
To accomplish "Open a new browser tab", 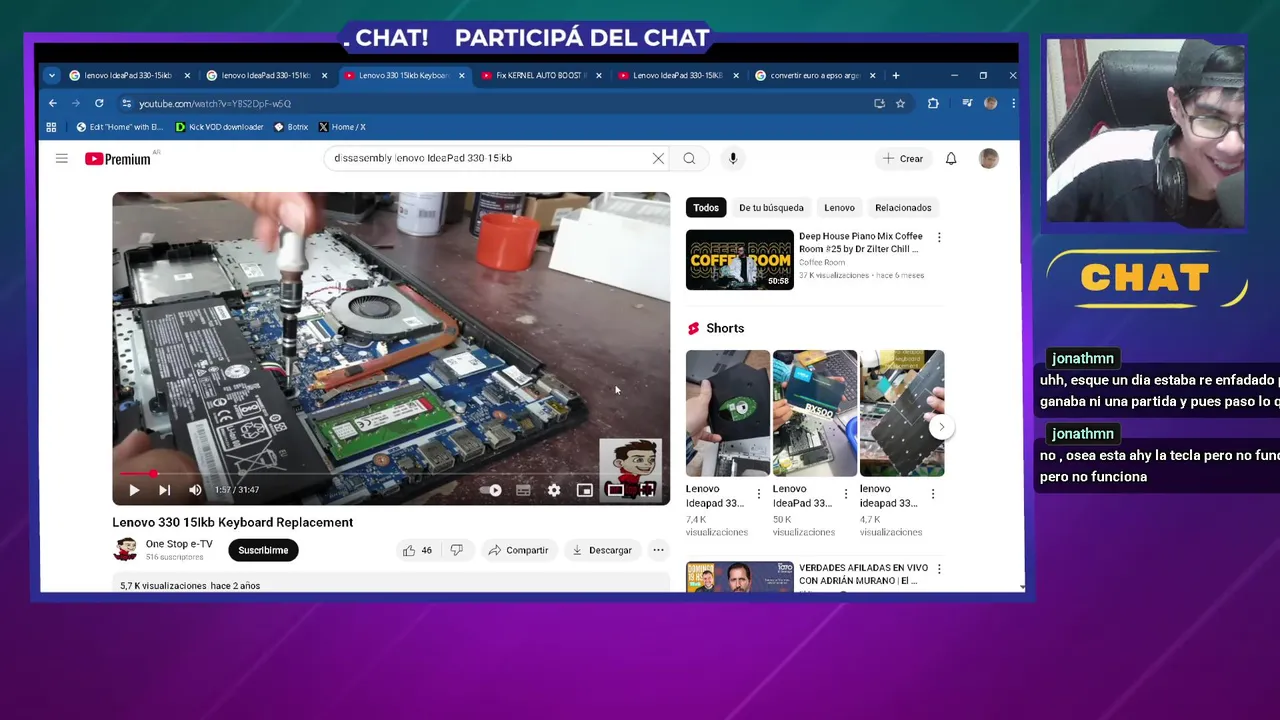I will tap(895, 75).
